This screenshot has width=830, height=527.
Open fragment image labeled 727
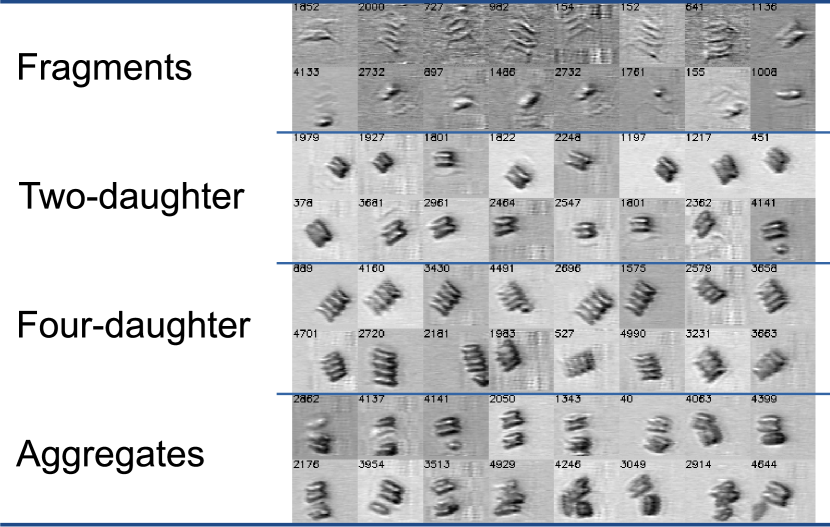456,34
